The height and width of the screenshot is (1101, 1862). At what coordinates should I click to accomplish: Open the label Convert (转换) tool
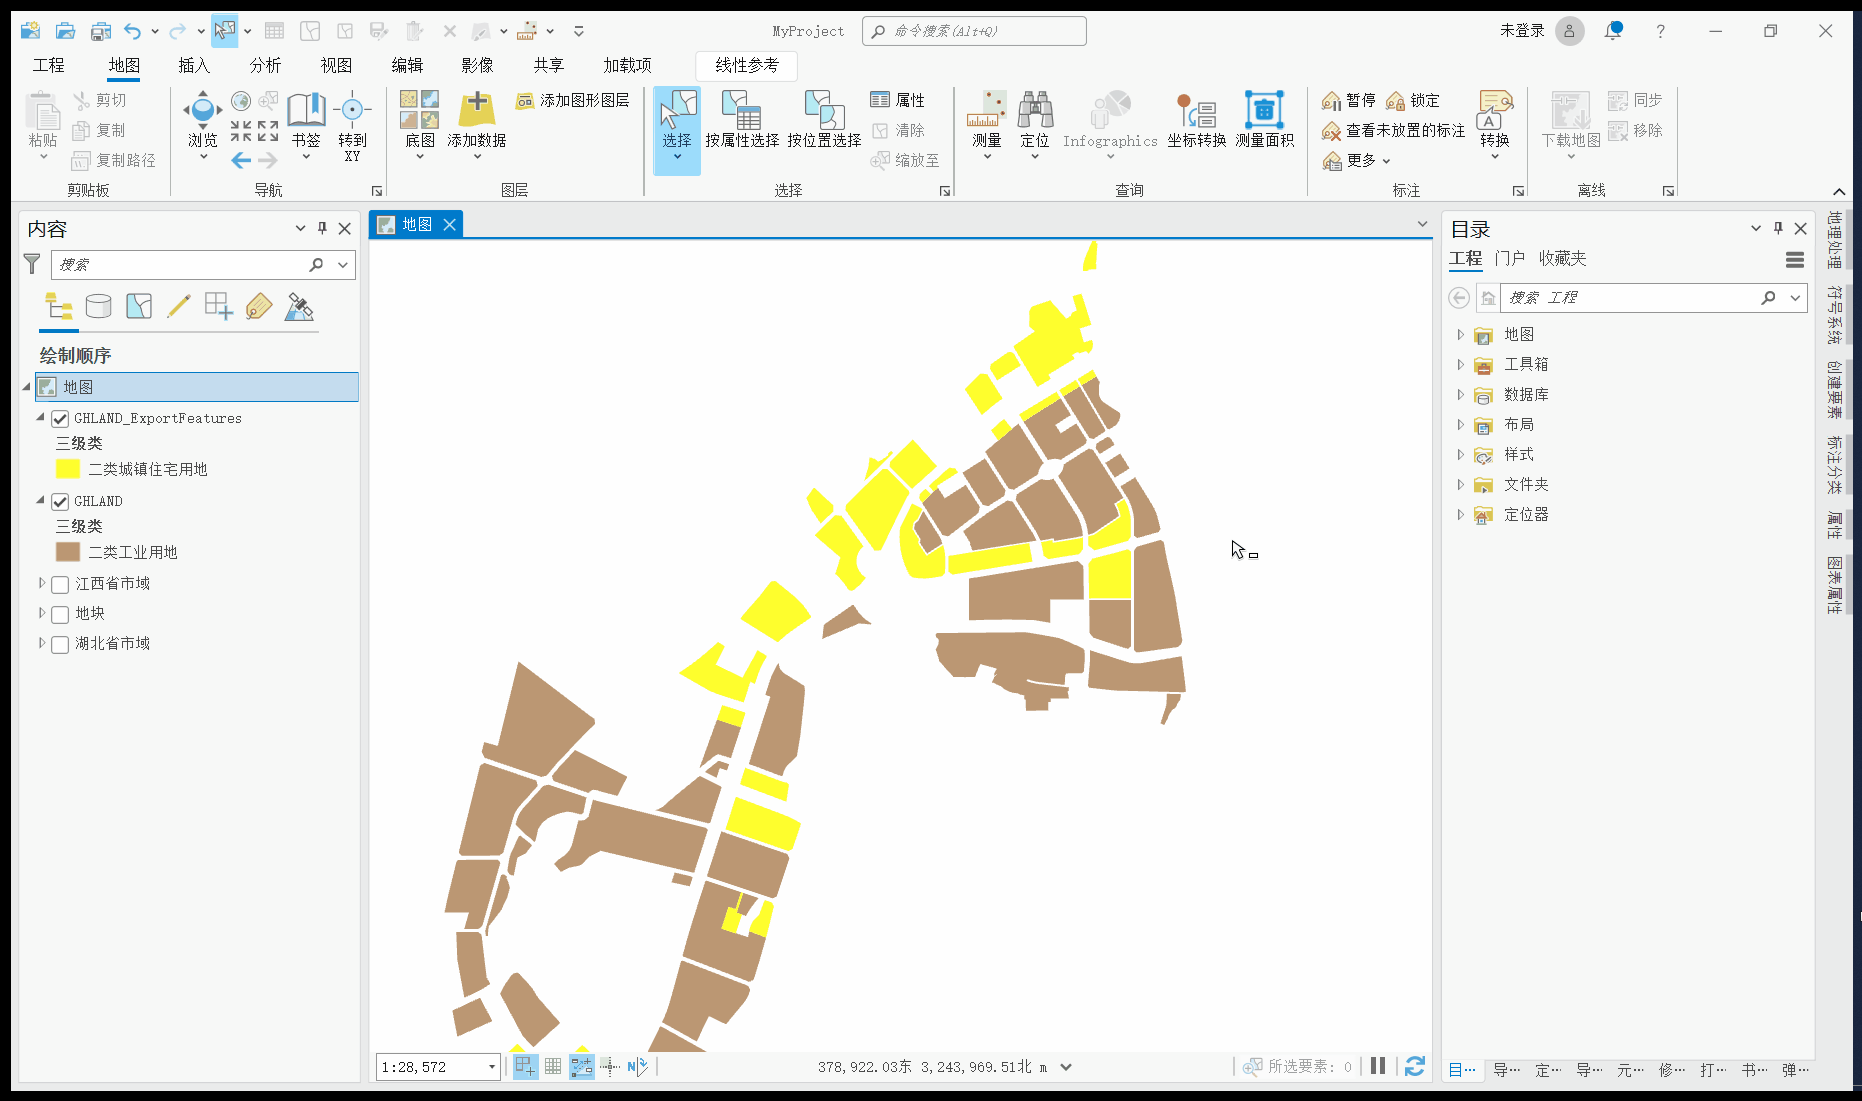pyautogui.click(x=1495, y=125)
